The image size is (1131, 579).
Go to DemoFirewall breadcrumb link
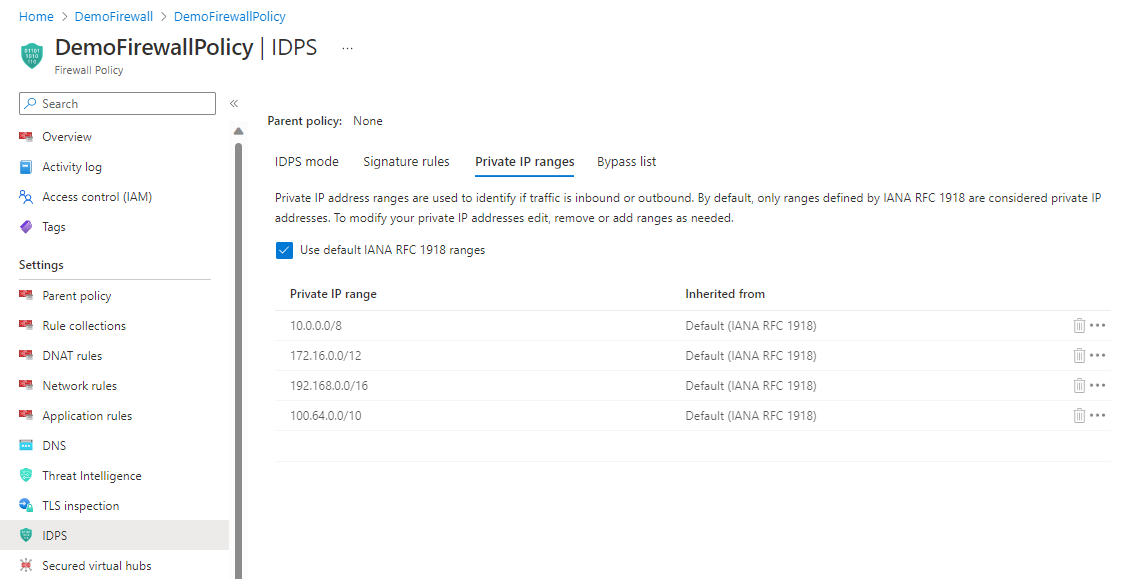point(114,16)
